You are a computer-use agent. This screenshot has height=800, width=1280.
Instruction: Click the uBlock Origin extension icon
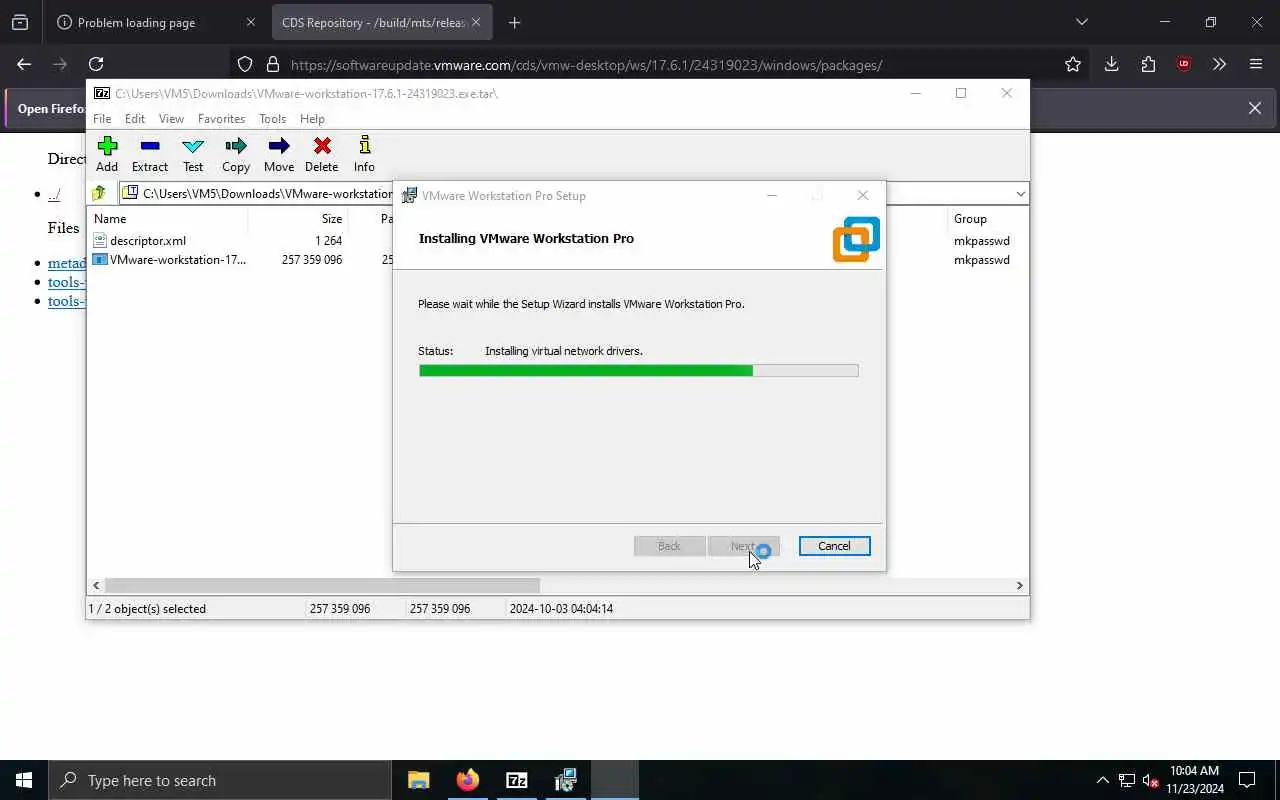pos(1184,64)
